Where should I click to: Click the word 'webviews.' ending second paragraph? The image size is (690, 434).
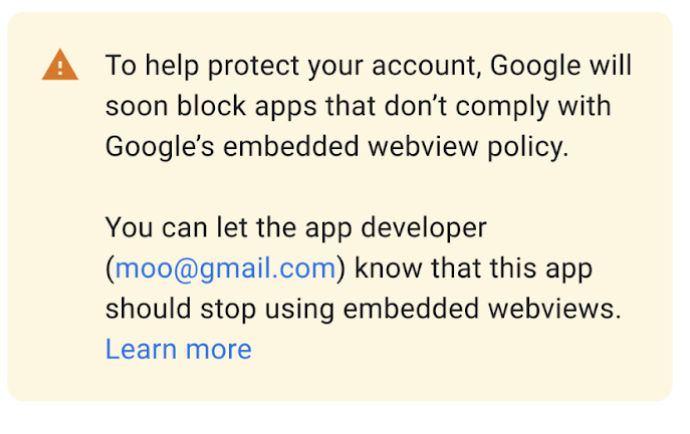click(554, 309)
